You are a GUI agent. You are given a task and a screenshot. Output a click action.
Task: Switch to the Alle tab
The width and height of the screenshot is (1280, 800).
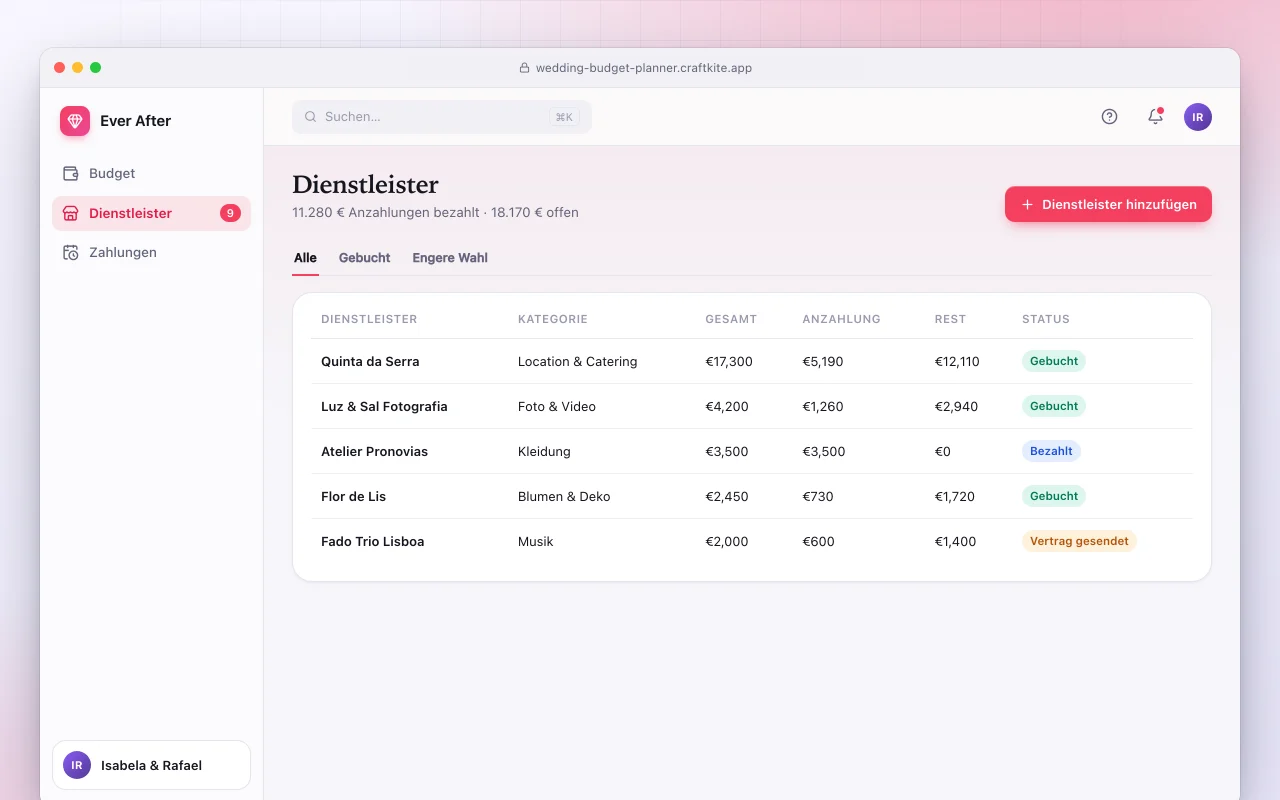pyautogui.click(x=305, y=258)
